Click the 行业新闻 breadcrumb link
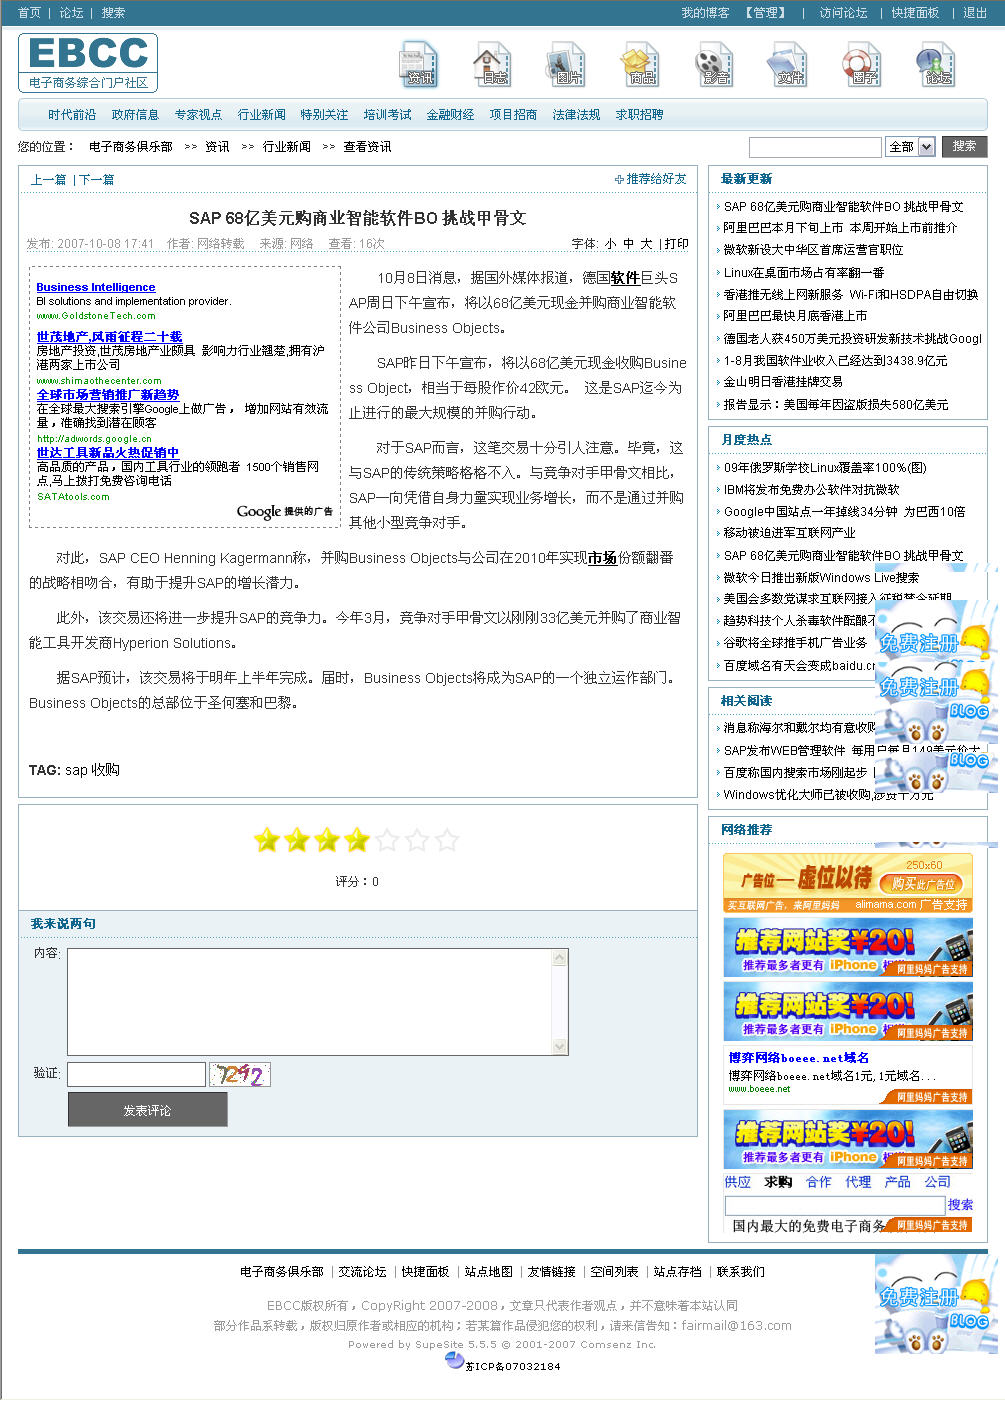 pos(287,147)
